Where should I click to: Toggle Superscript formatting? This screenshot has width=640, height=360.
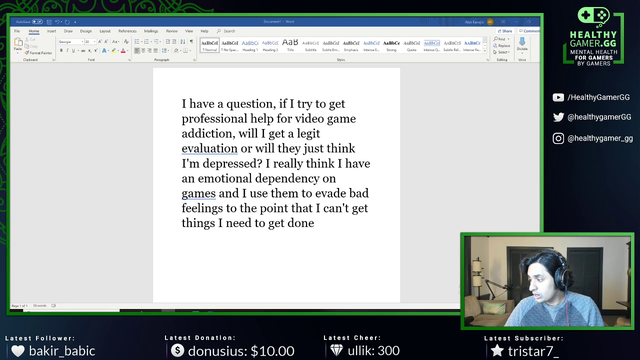click(x=96, y=51)
